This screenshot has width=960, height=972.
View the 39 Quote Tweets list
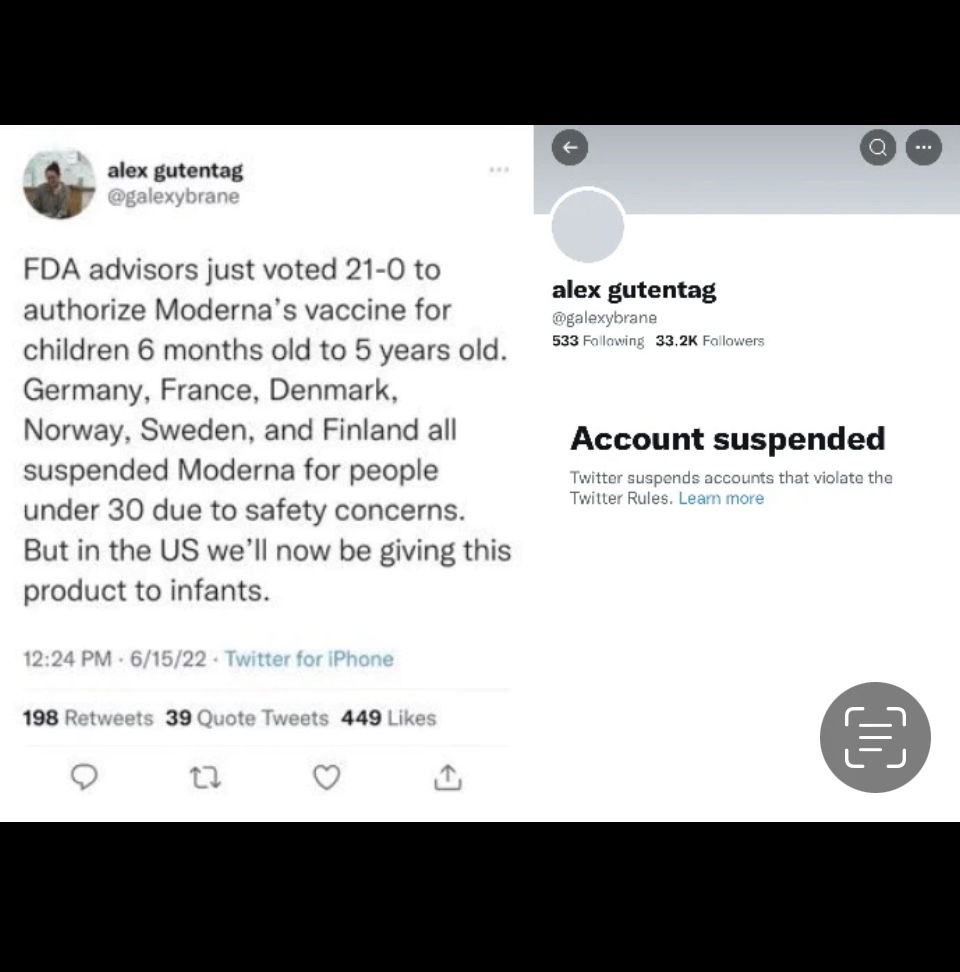click(247, 718)
